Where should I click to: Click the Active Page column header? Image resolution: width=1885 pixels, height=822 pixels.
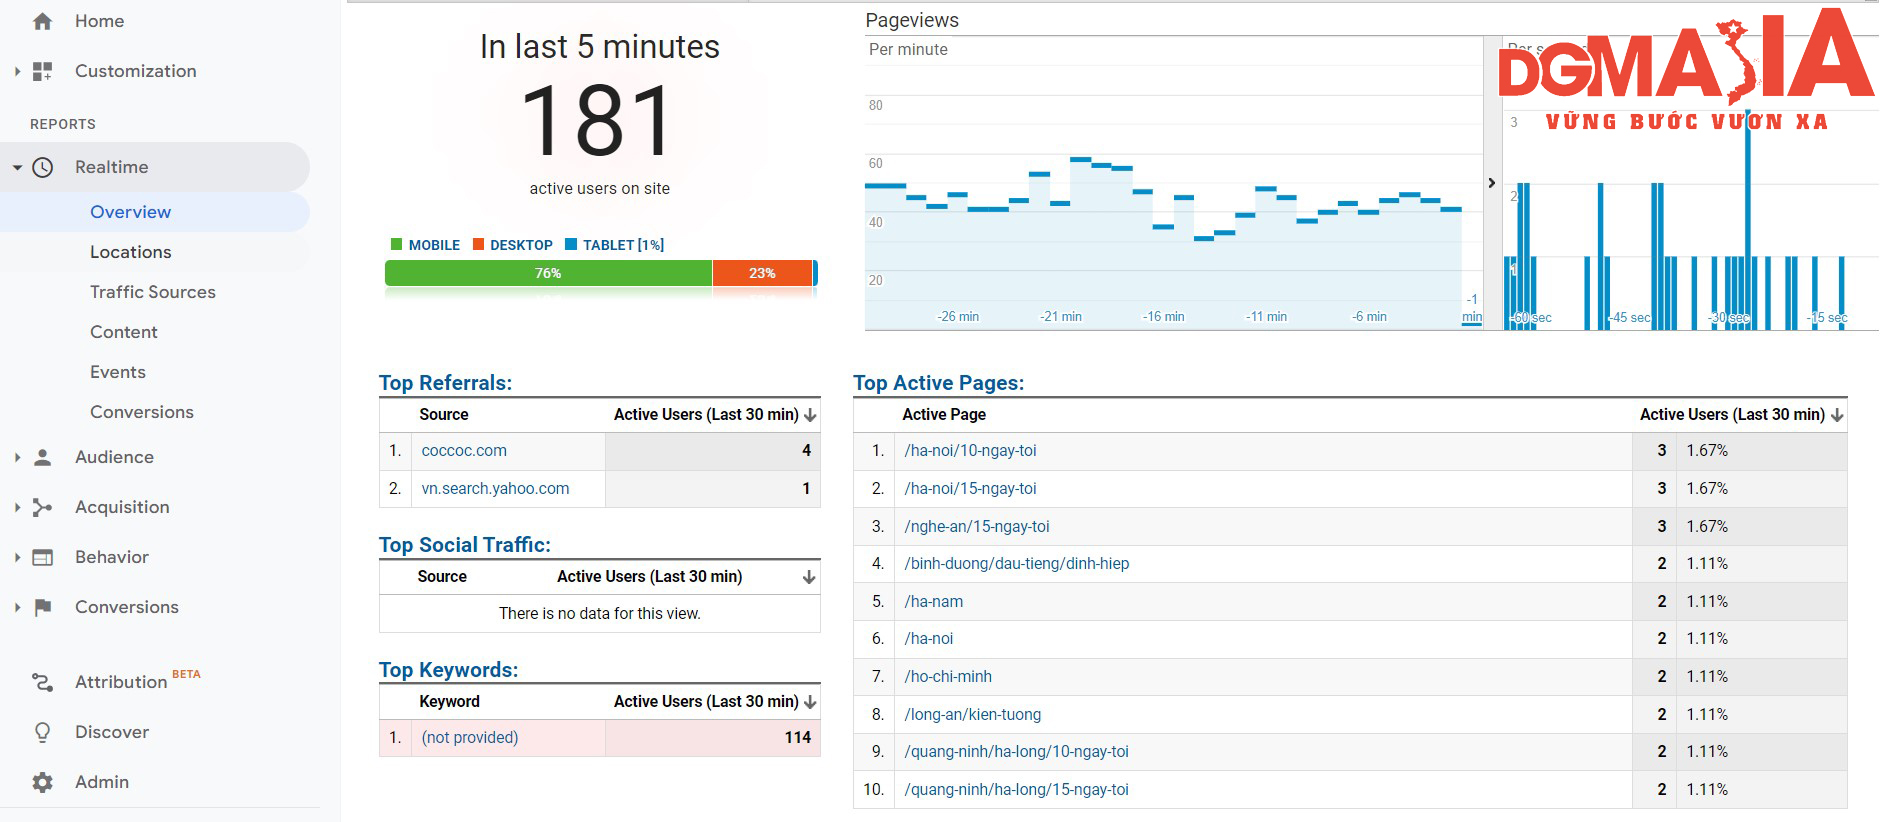pos(944,415)
